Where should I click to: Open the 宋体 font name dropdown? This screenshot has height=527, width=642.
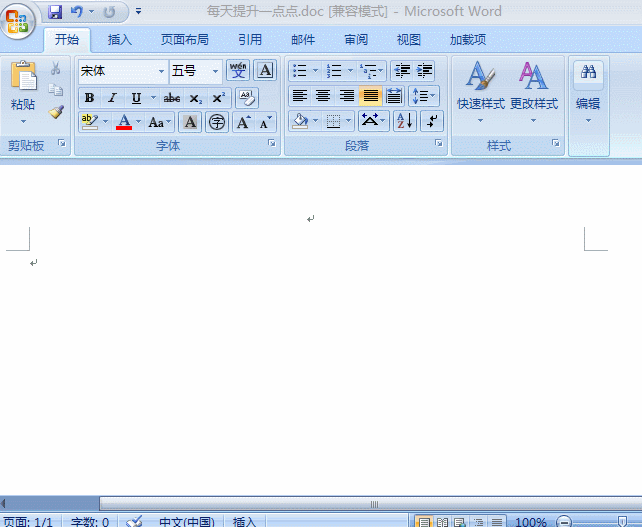(161, 71)
